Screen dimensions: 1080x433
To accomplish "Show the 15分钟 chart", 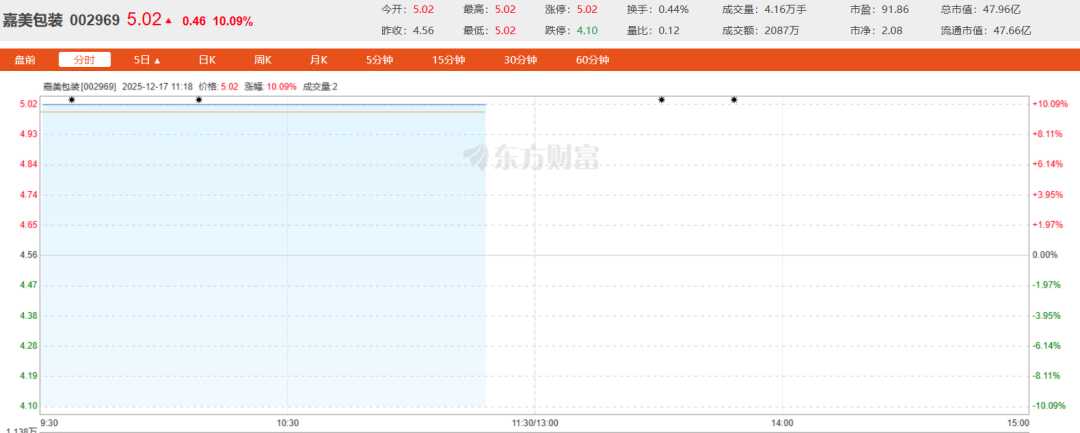I will tap(449, 60).
